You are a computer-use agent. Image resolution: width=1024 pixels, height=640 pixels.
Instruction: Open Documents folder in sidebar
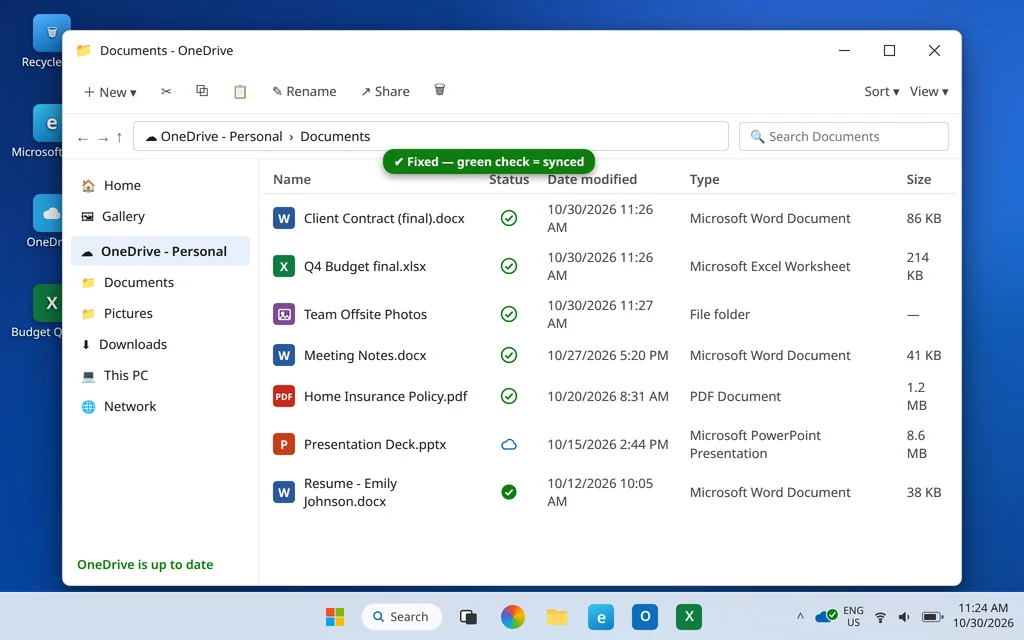(x=160, y=282)
